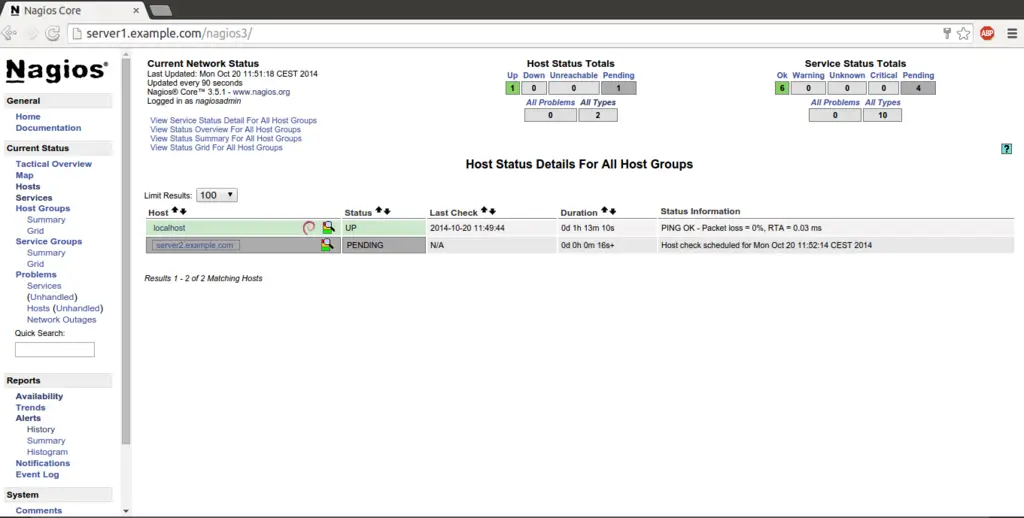Open Home in the sidebar

(x=28, y=116)
